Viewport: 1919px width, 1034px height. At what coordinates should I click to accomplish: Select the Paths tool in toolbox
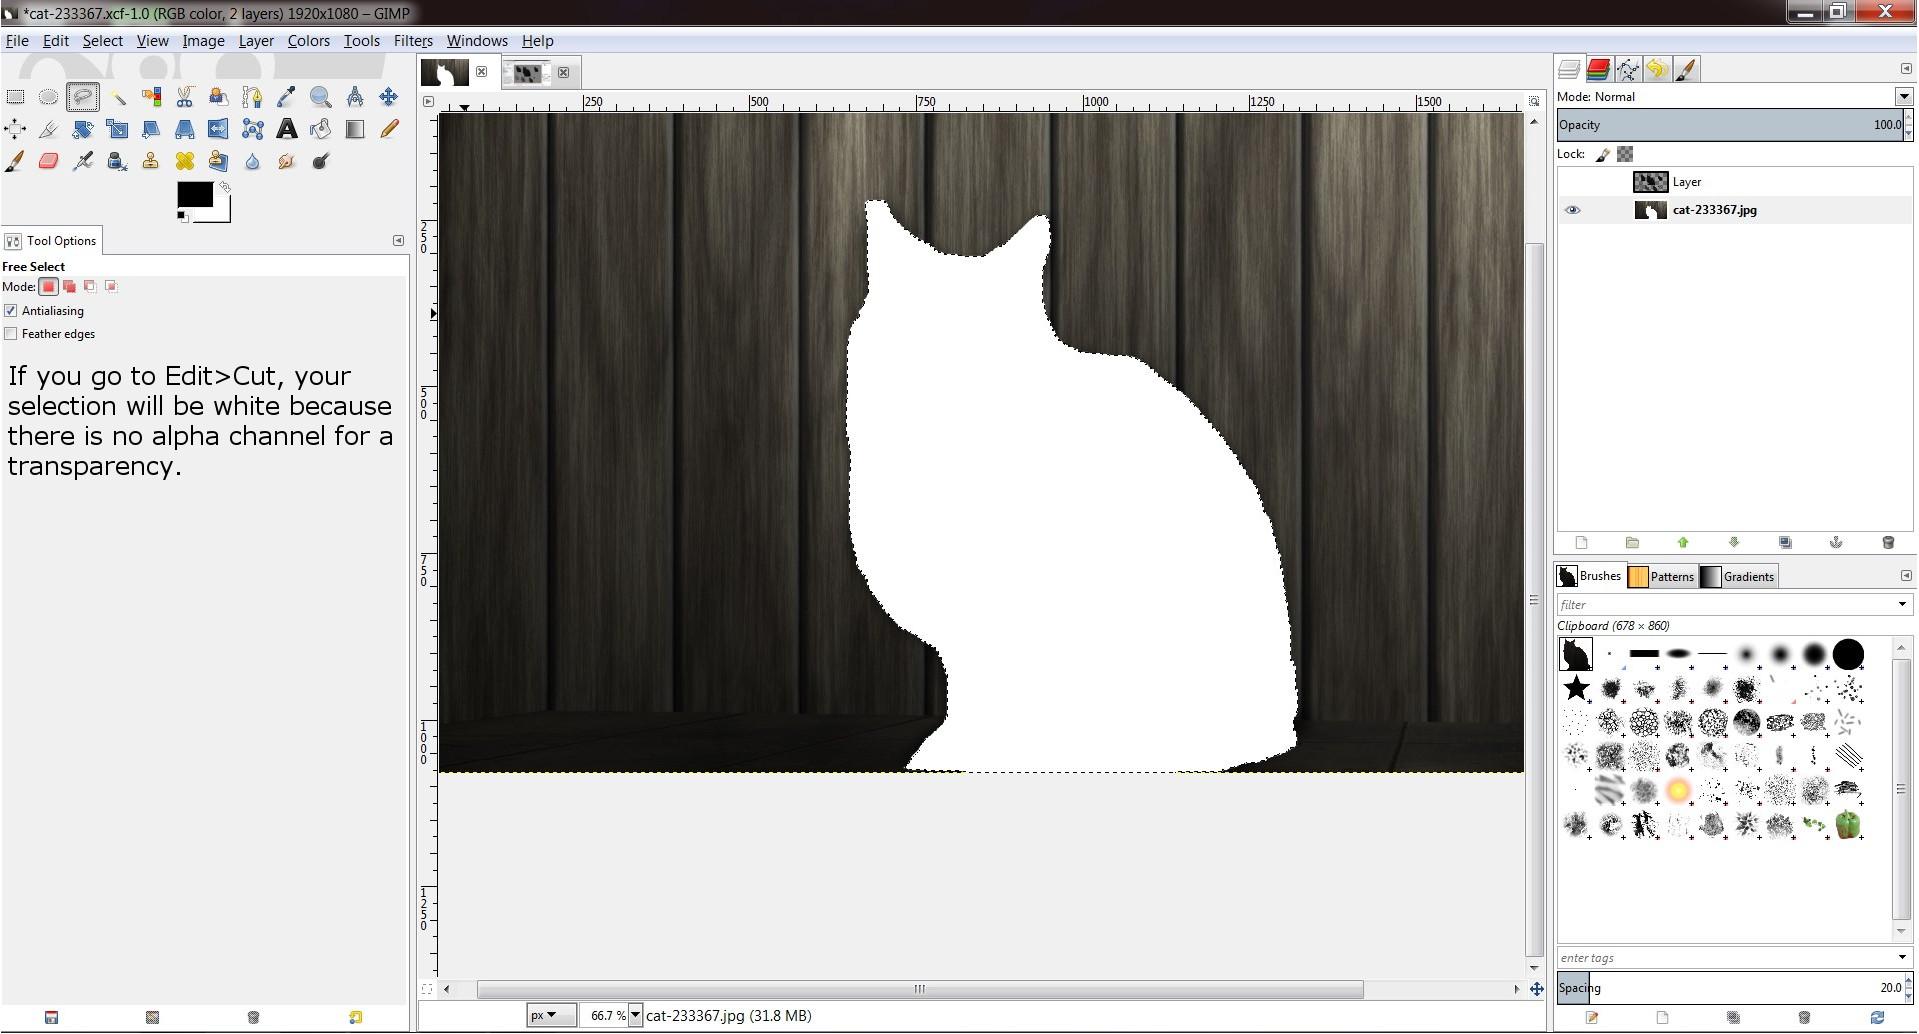coord(252,97)
